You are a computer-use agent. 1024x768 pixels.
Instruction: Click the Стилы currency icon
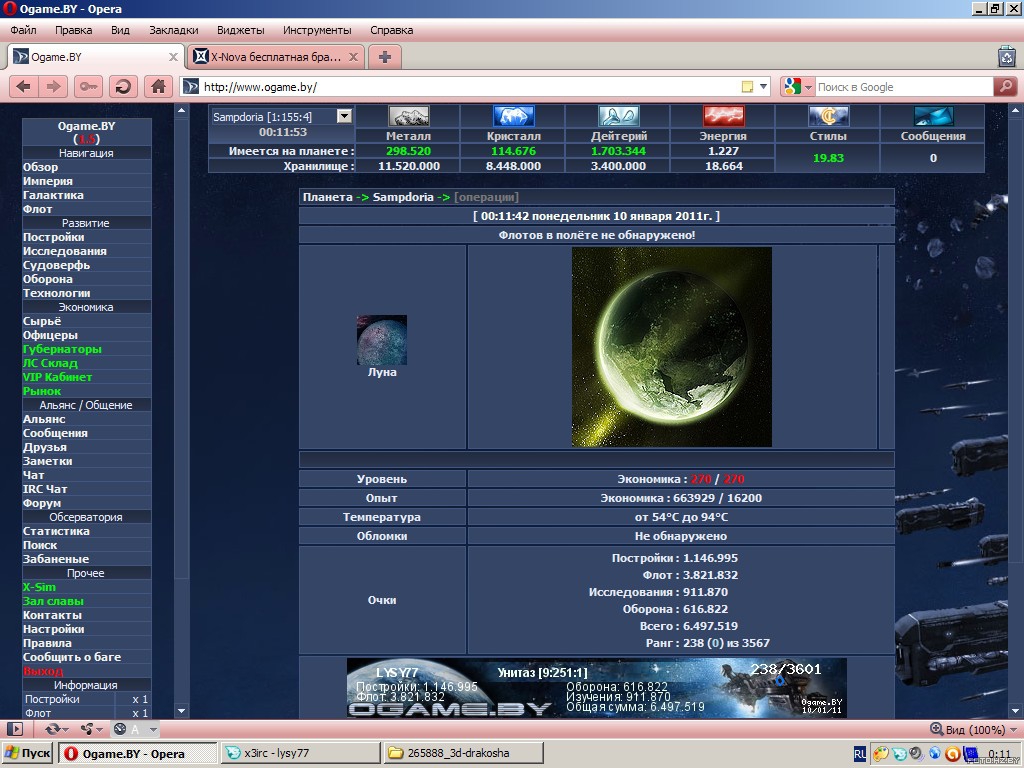tap(828, 116)
